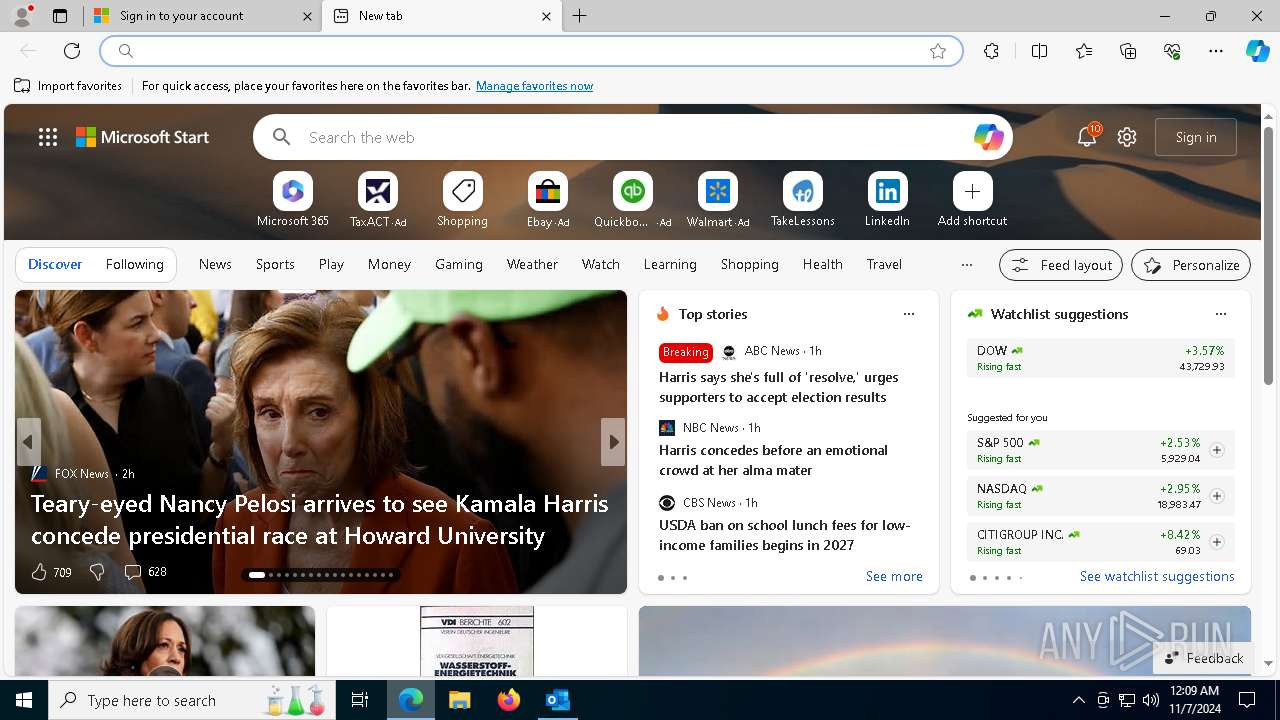Open Feed layout options

click(x=1061, y=265)
